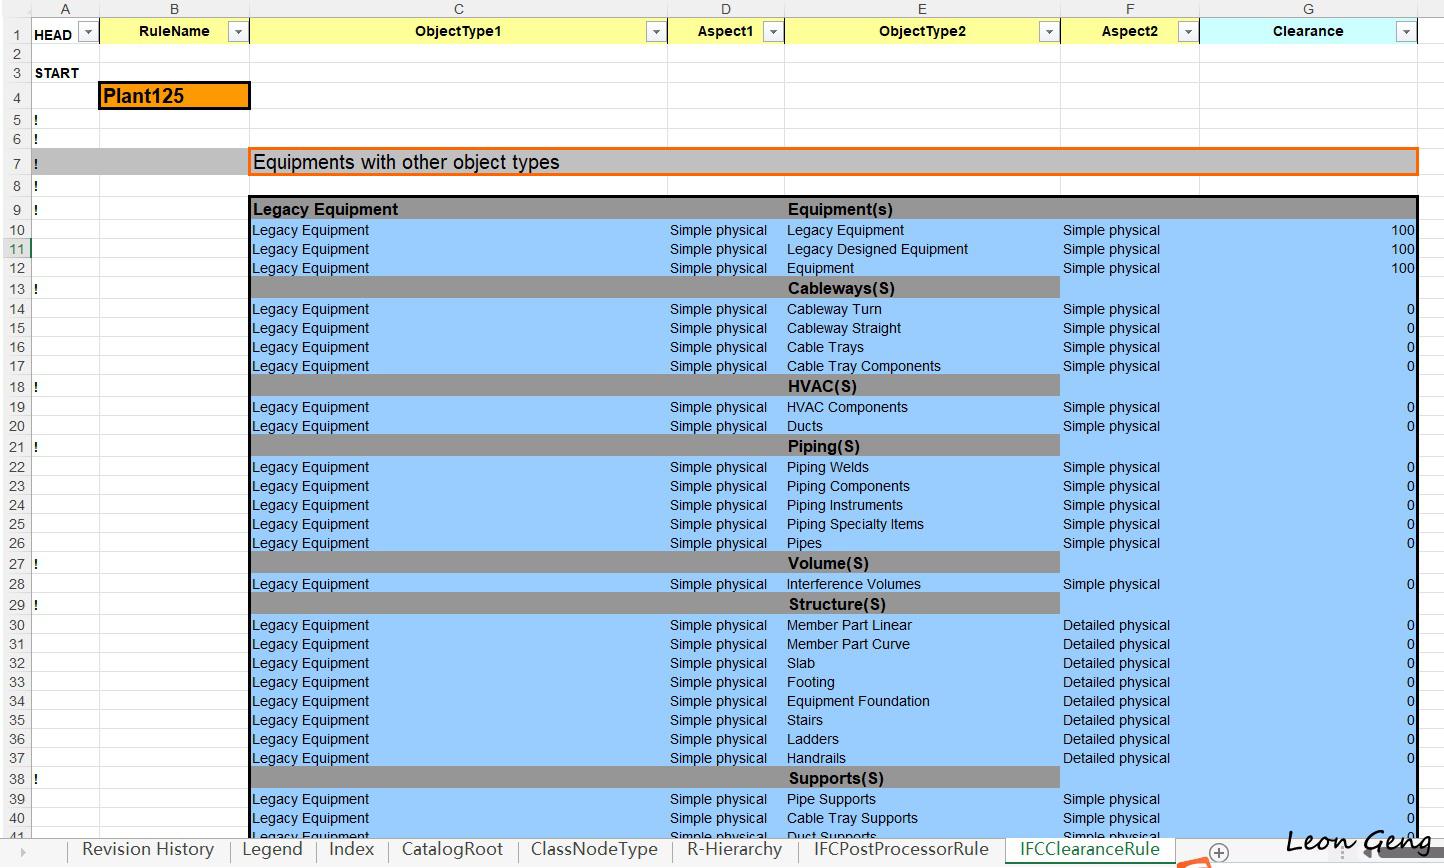Open the RuleName column filter dropdown
This screenshot has height=868, width=1444.
pos(238,33)
